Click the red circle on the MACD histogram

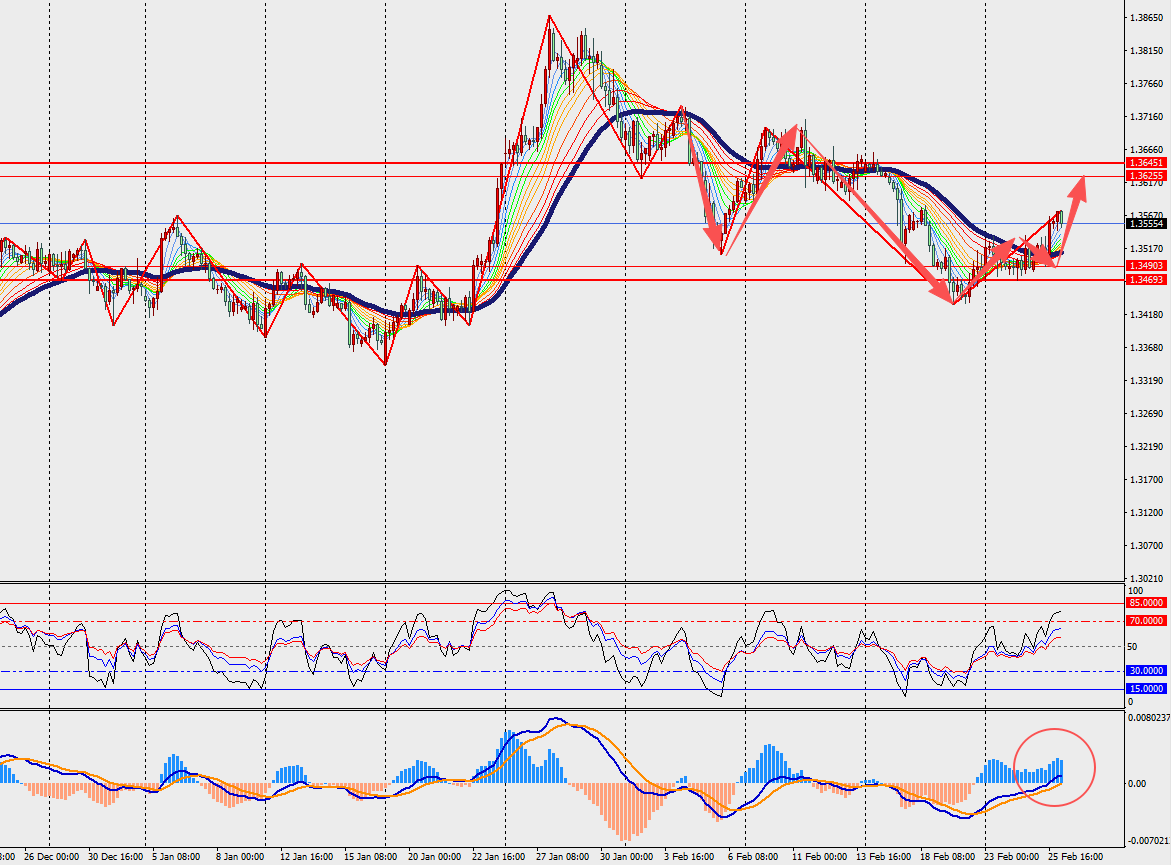1055,767
